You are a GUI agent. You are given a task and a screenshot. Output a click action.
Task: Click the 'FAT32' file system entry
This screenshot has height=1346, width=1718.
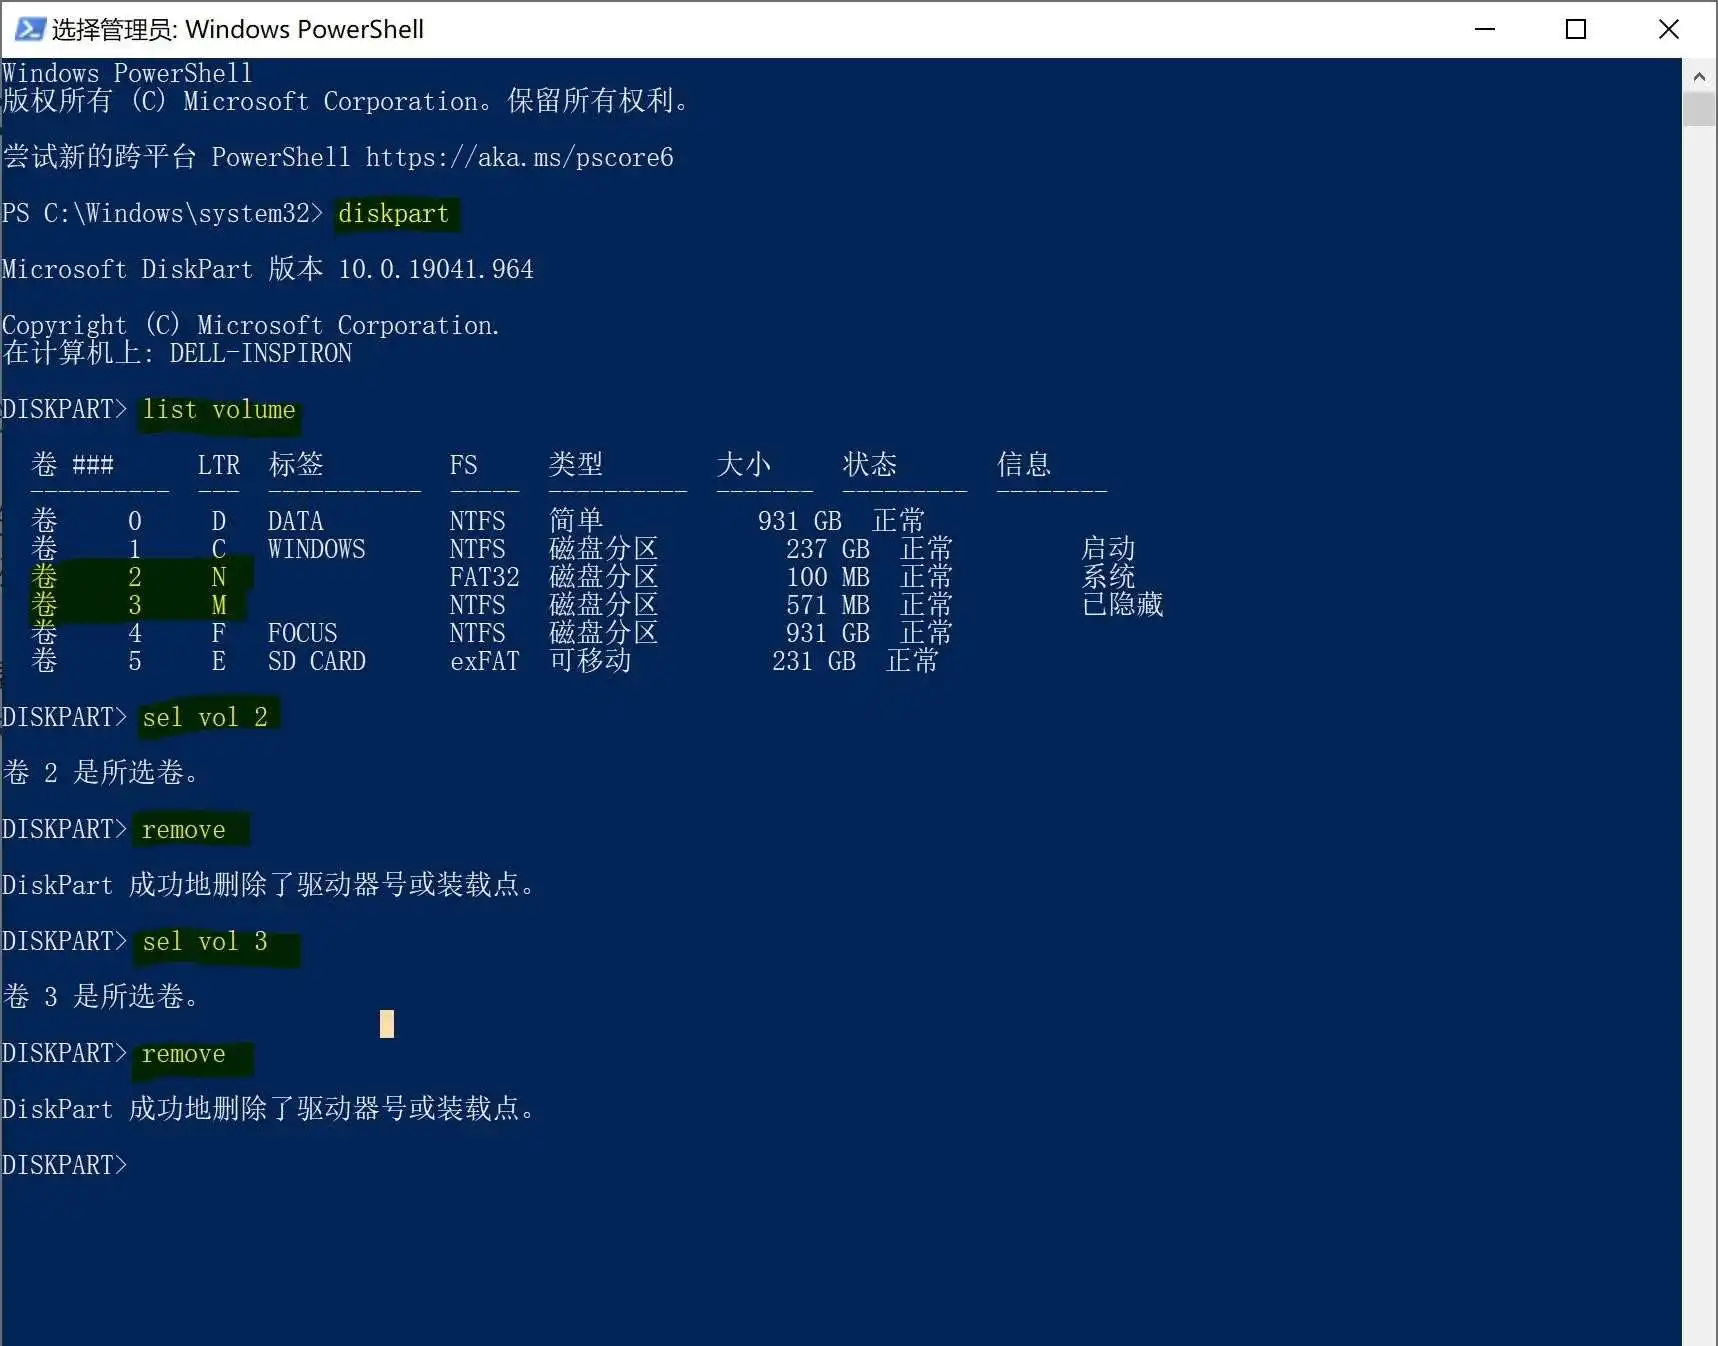click(x=485, y=577)
